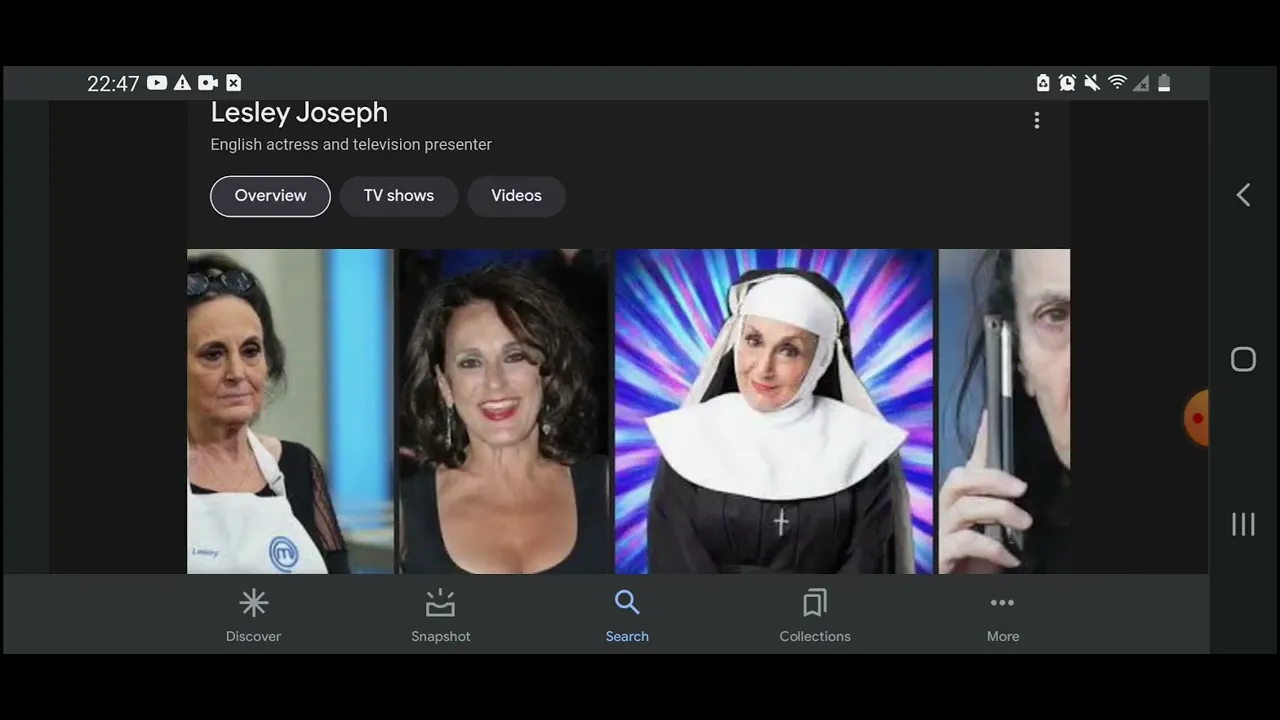Image resolution: width=1280 pixels, height=720 pixels.
Task: Open the photo of woman holding a phone
Action: coord(1004,411)
